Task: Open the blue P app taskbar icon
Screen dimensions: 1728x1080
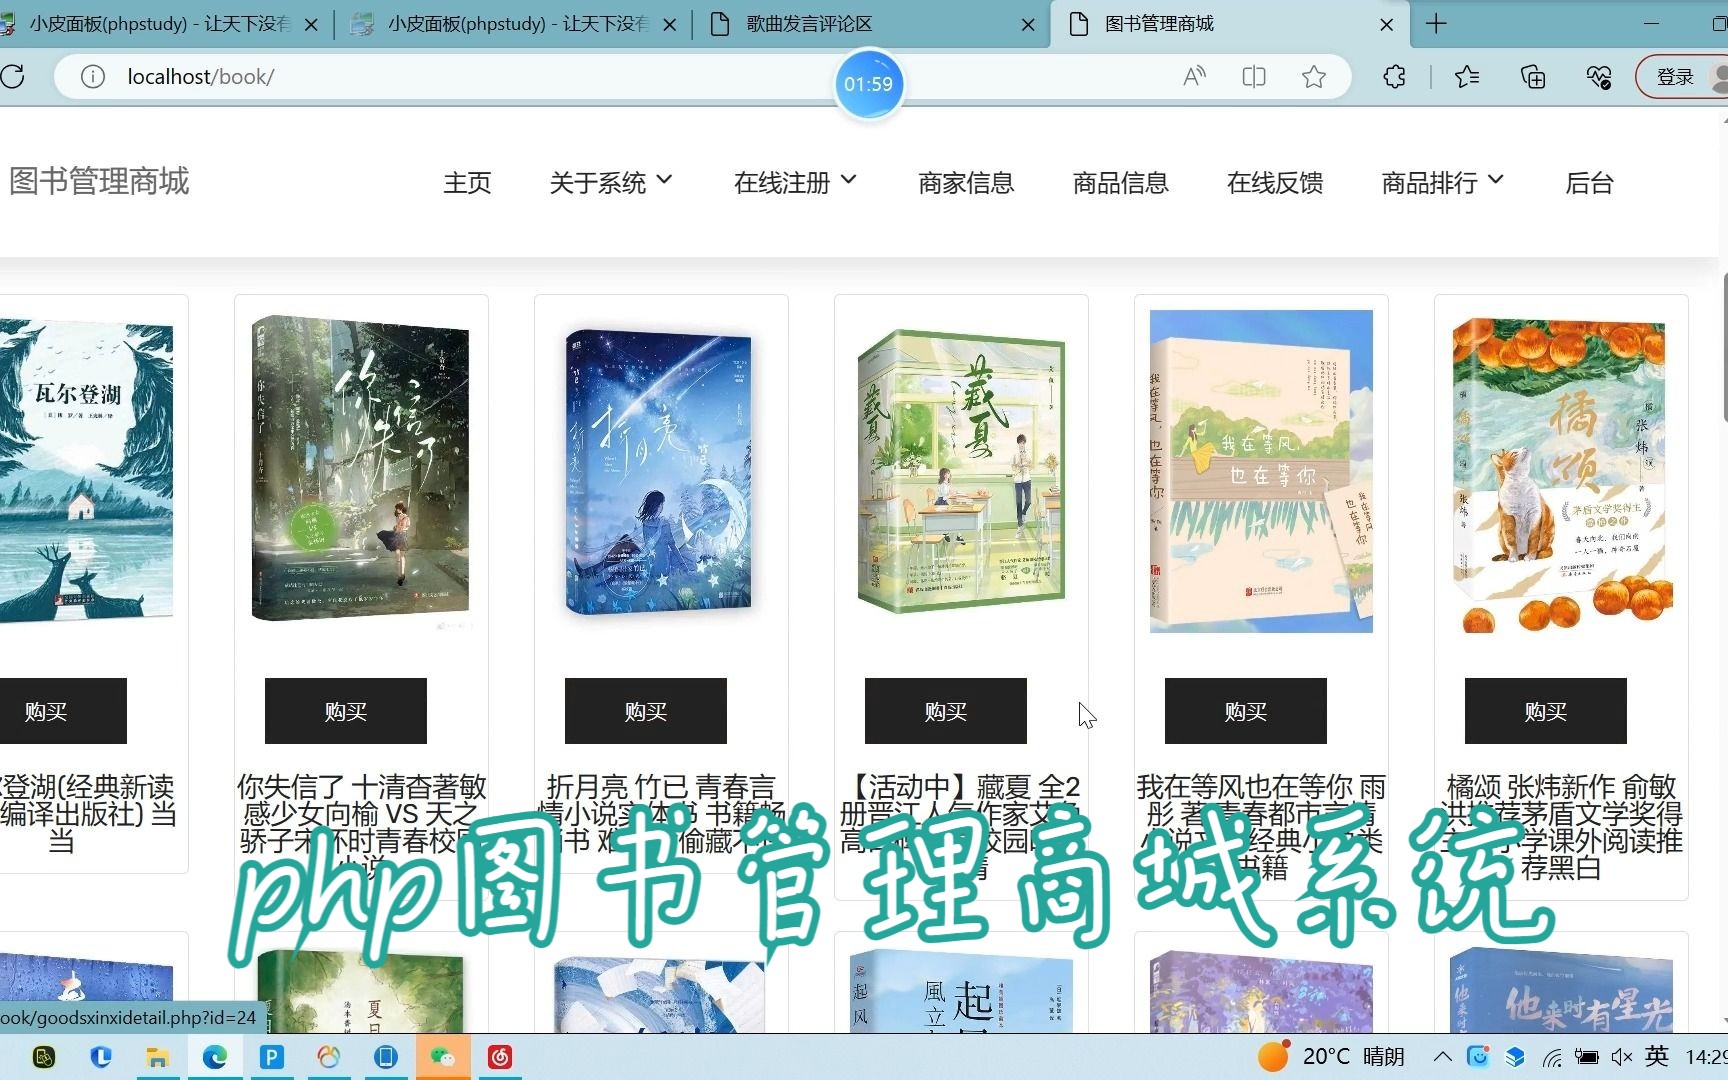Action: (x=271, y=1057)
